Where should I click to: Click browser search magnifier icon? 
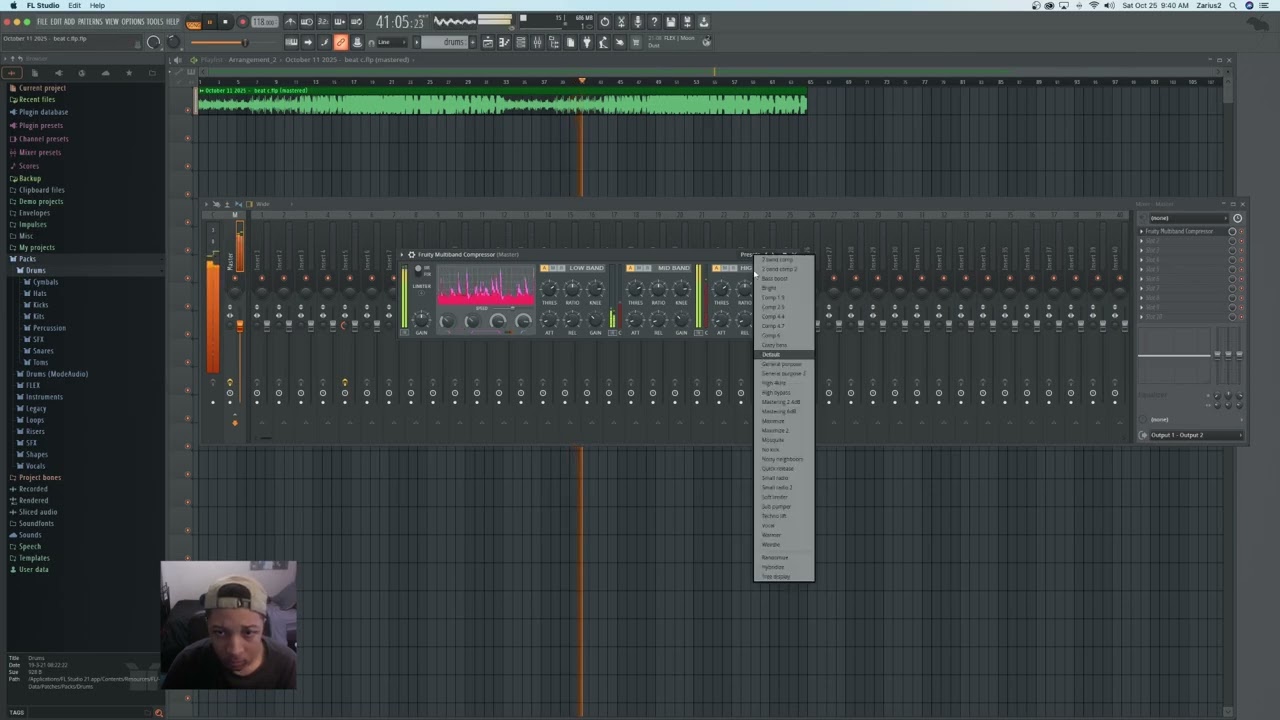click(158, 713)
